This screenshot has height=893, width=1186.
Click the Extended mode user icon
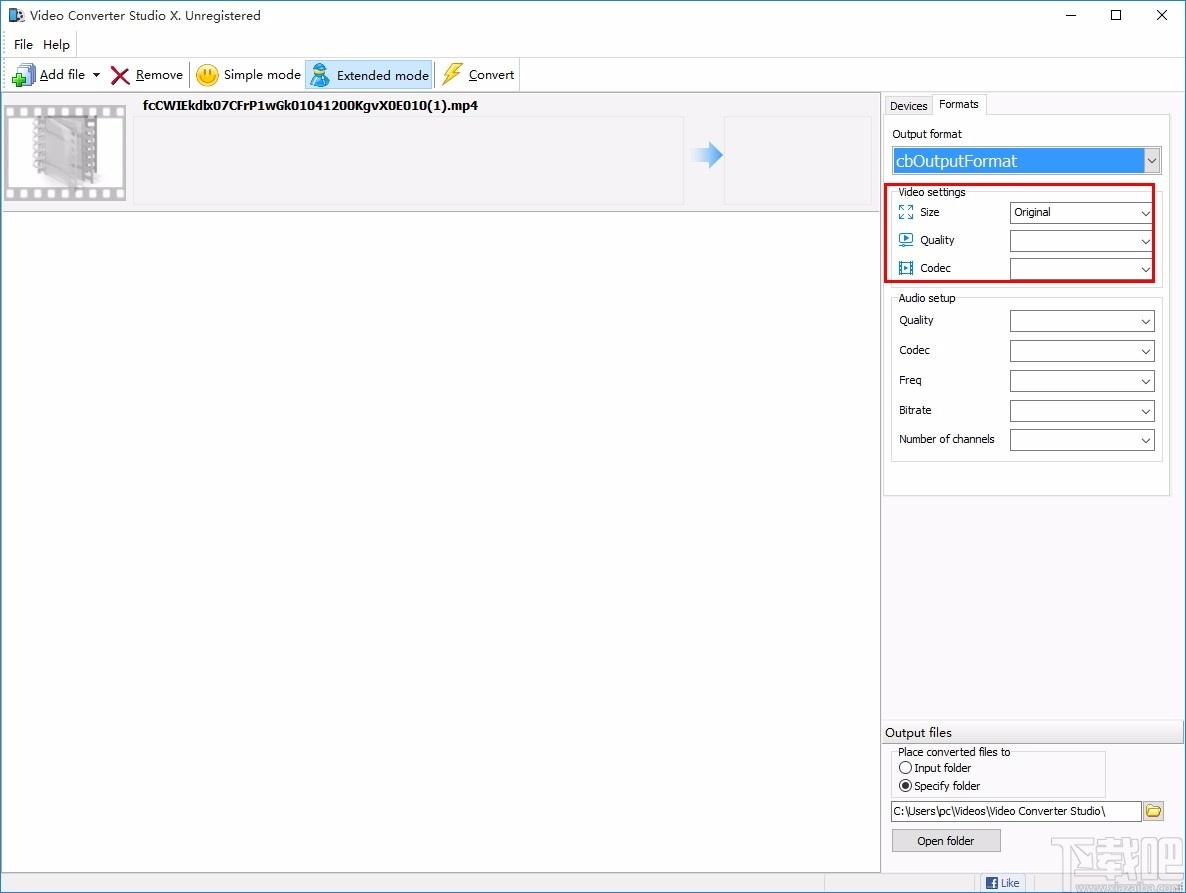pyautogui.click(x=321, y=75)
